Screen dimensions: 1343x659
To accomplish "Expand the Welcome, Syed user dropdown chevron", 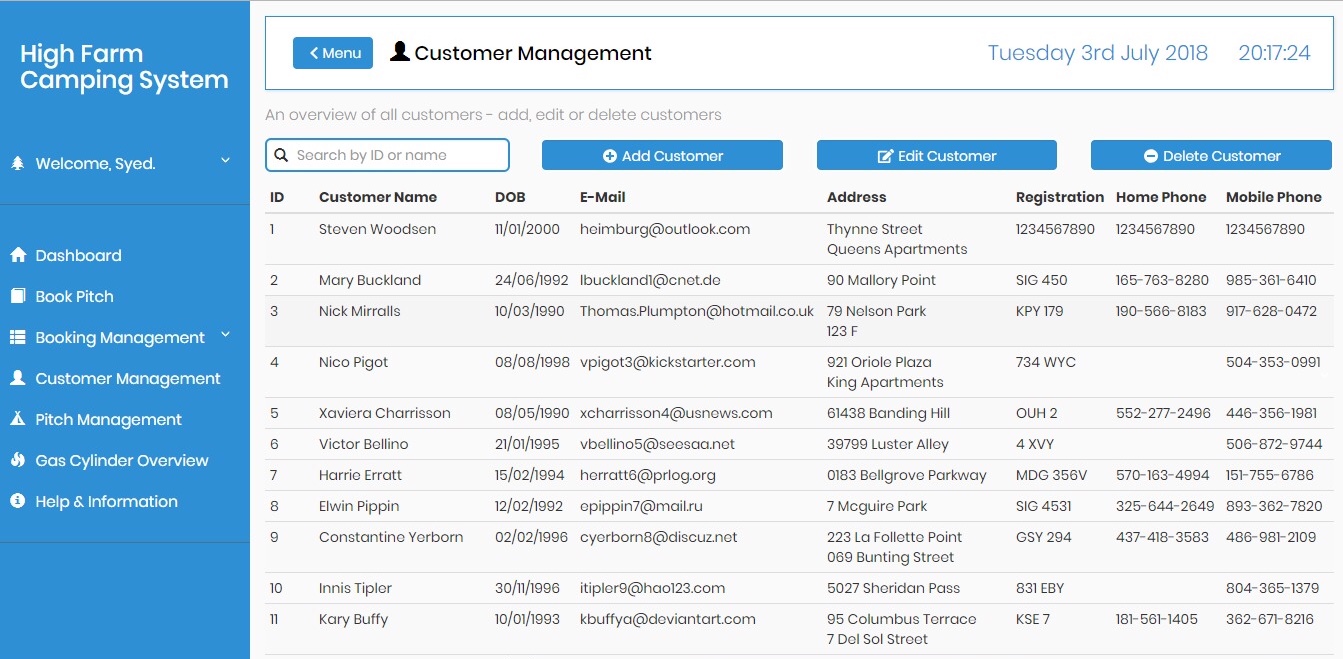I will [225, 161].
